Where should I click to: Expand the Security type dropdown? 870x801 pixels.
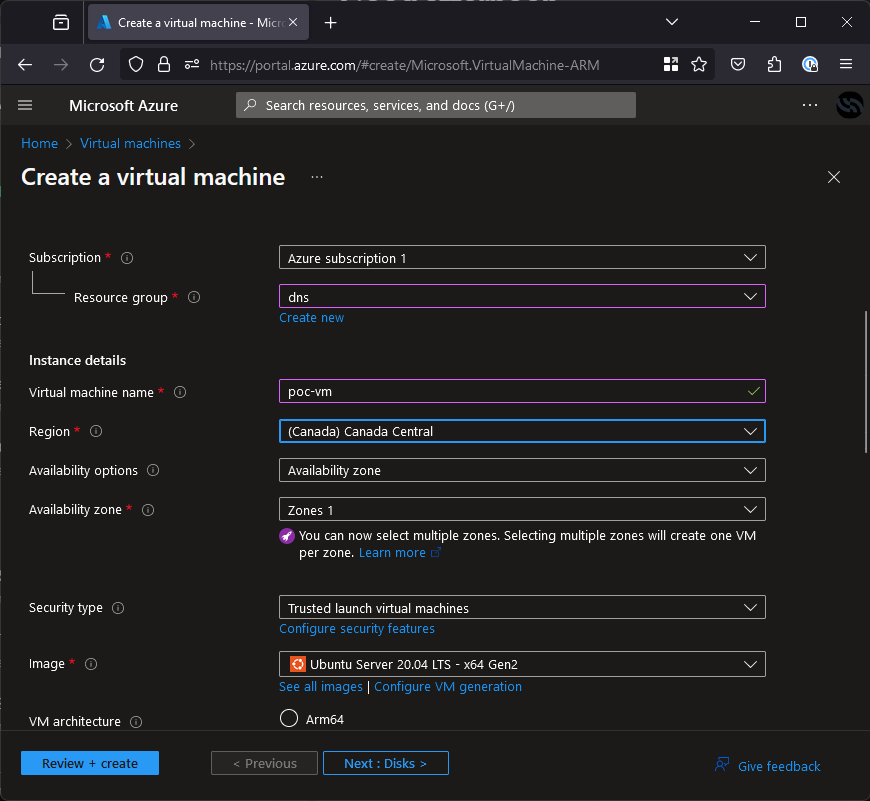coord(522,607)
